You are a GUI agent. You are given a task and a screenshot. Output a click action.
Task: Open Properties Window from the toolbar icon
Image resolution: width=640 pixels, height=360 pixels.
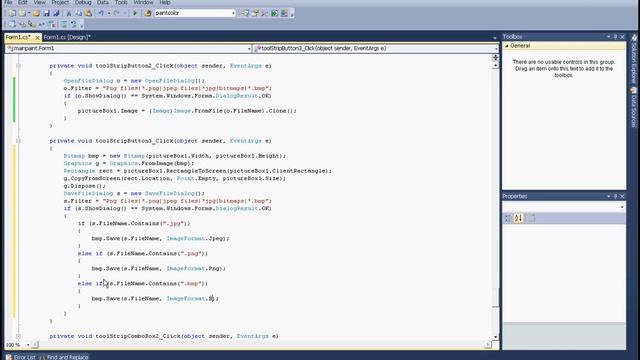(255, 13)
